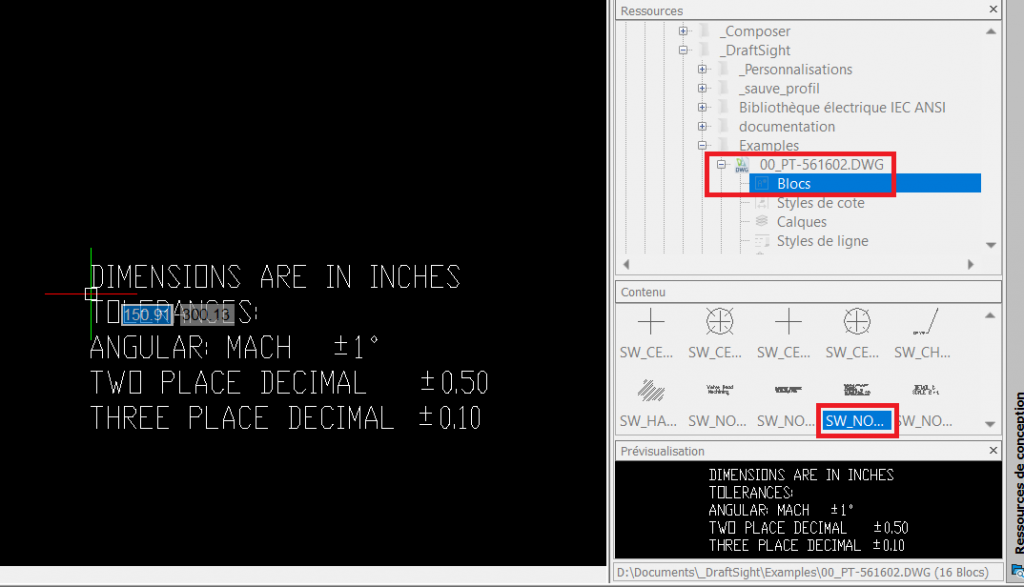Click the DWG file icon
Viewport: 1024px width, 587px height.
click(x=742, y=165)
